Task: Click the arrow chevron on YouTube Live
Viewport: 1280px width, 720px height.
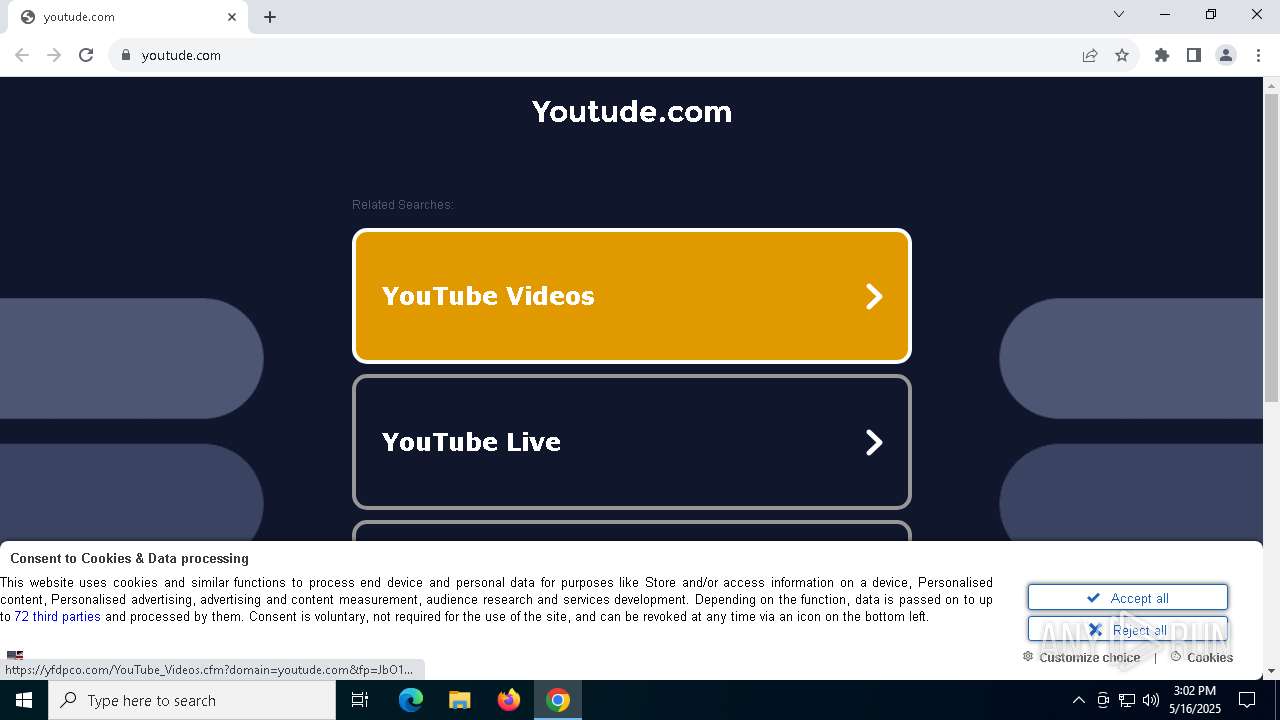Action: 874,442
